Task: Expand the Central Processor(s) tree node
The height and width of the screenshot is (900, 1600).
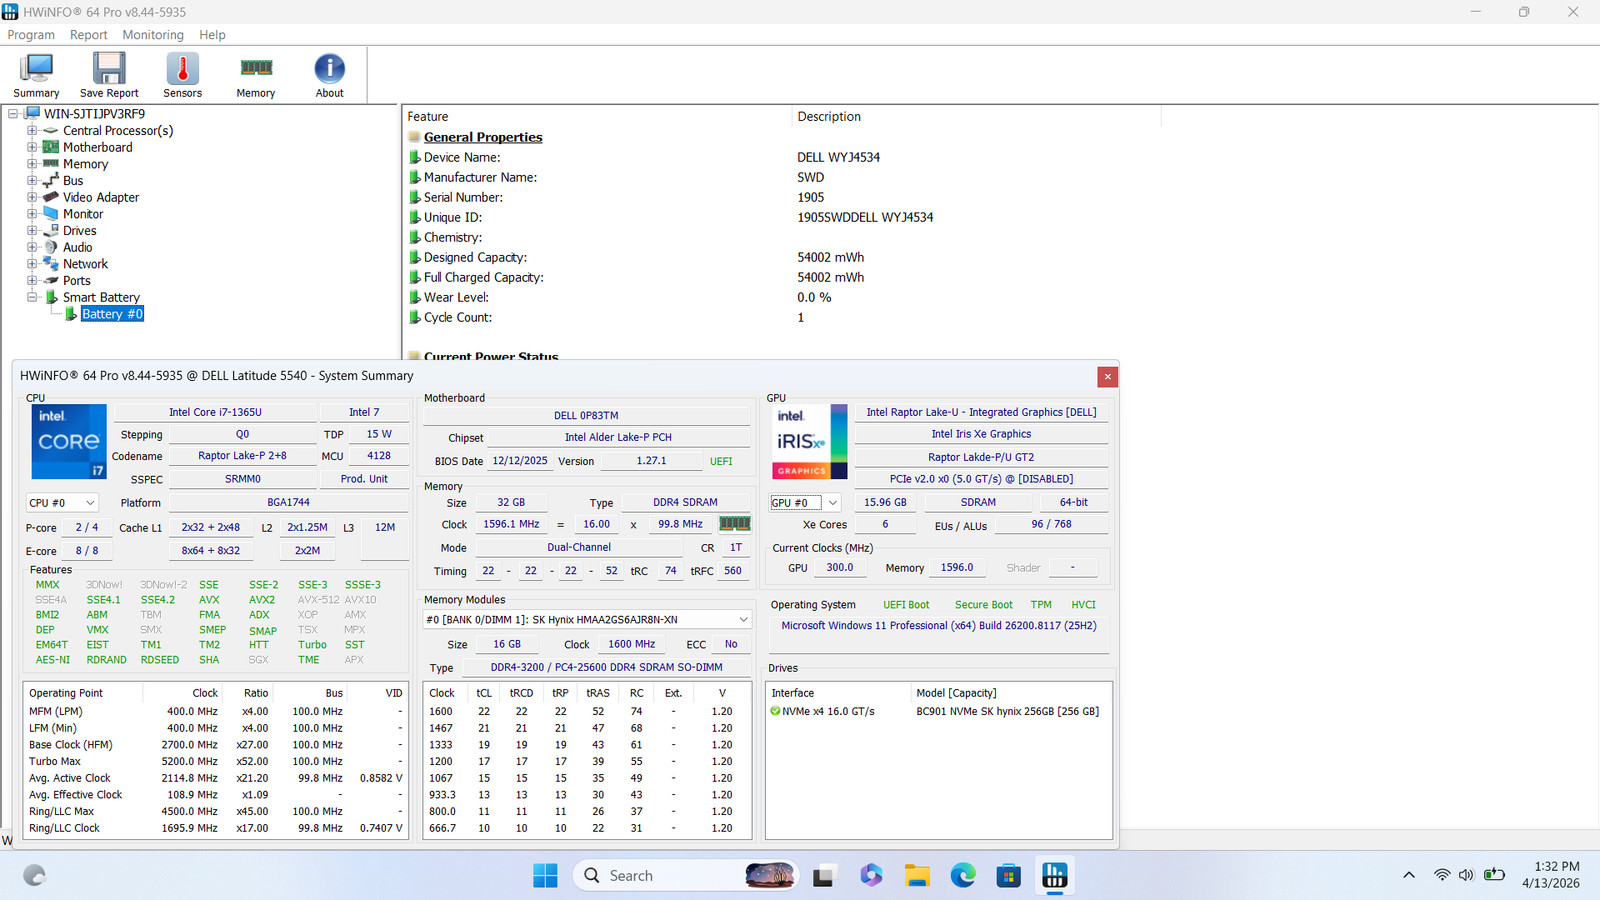Action: 32,131
